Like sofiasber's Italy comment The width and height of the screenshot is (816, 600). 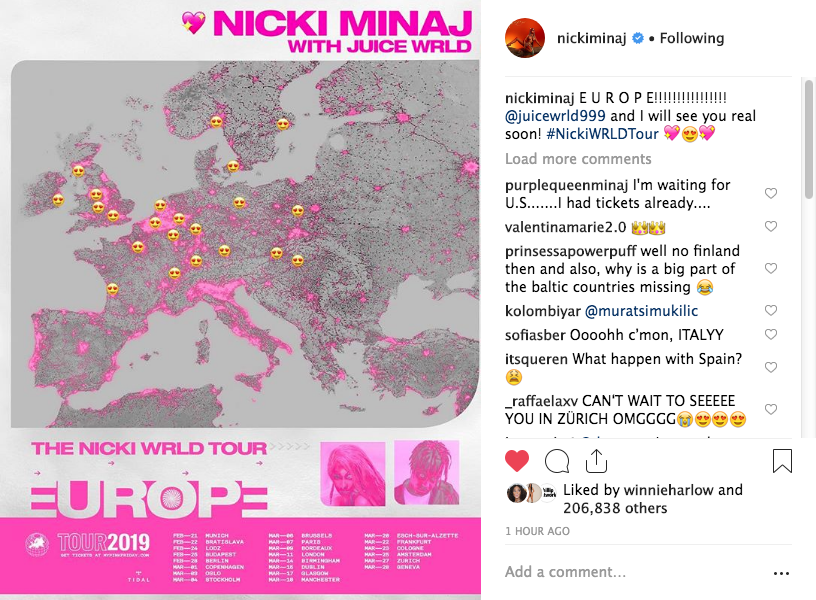[771, 335]
